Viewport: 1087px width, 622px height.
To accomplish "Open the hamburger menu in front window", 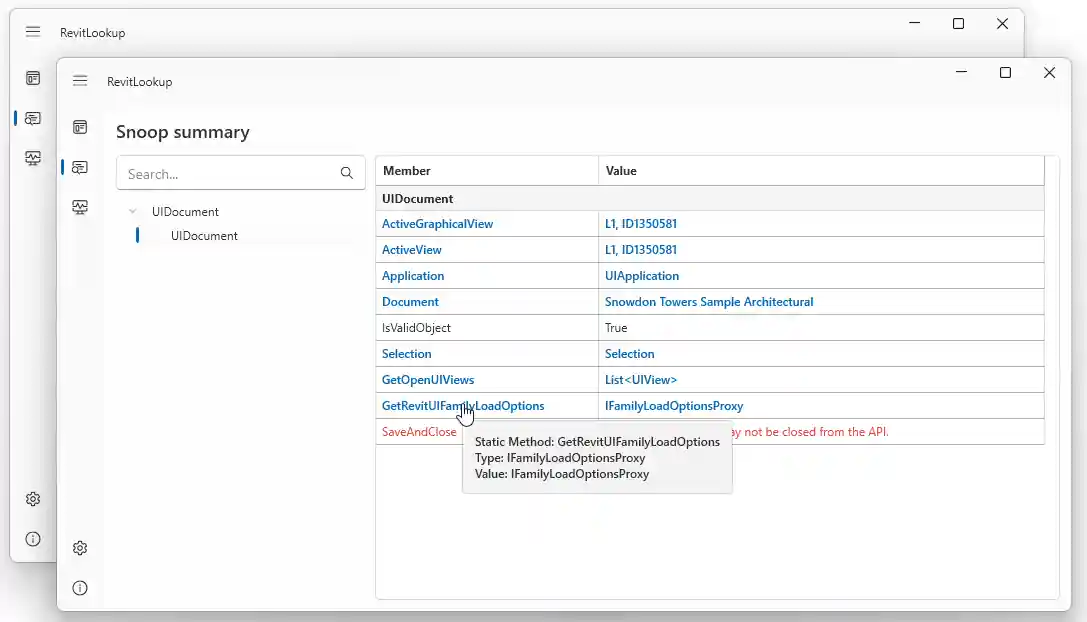I will coord(80,81).
